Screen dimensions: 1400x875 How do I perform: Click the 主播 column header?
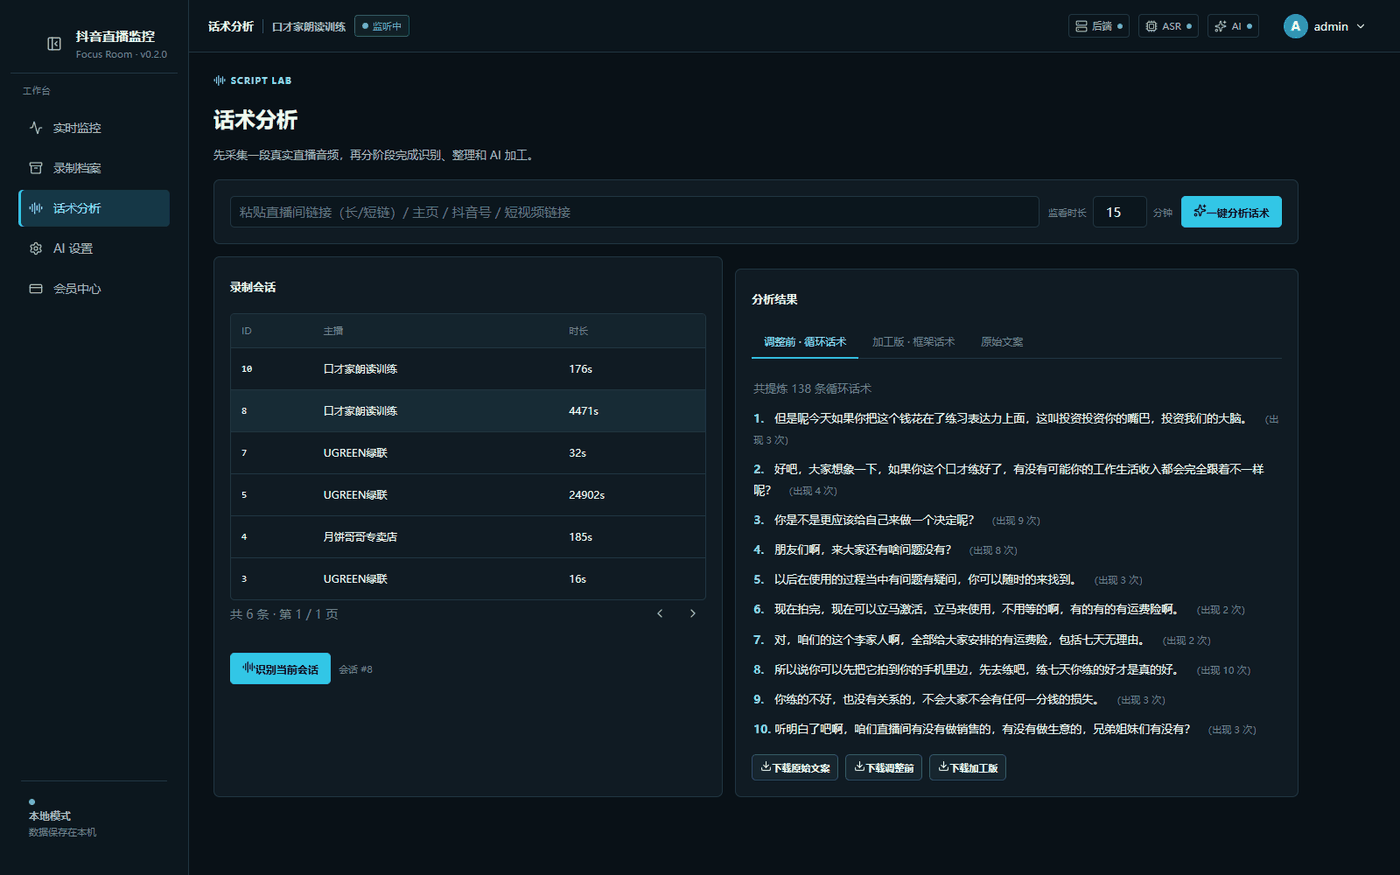click(x=333, y=331)
